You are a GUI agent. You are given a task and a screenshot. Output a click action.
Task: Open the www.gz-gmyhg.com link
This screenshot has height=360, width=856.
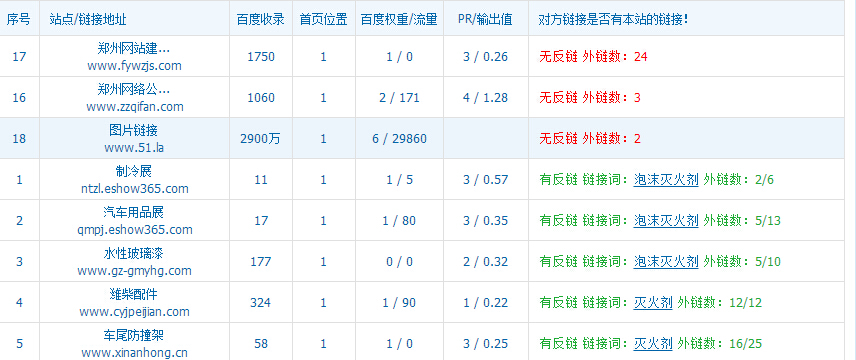[134, 271]
